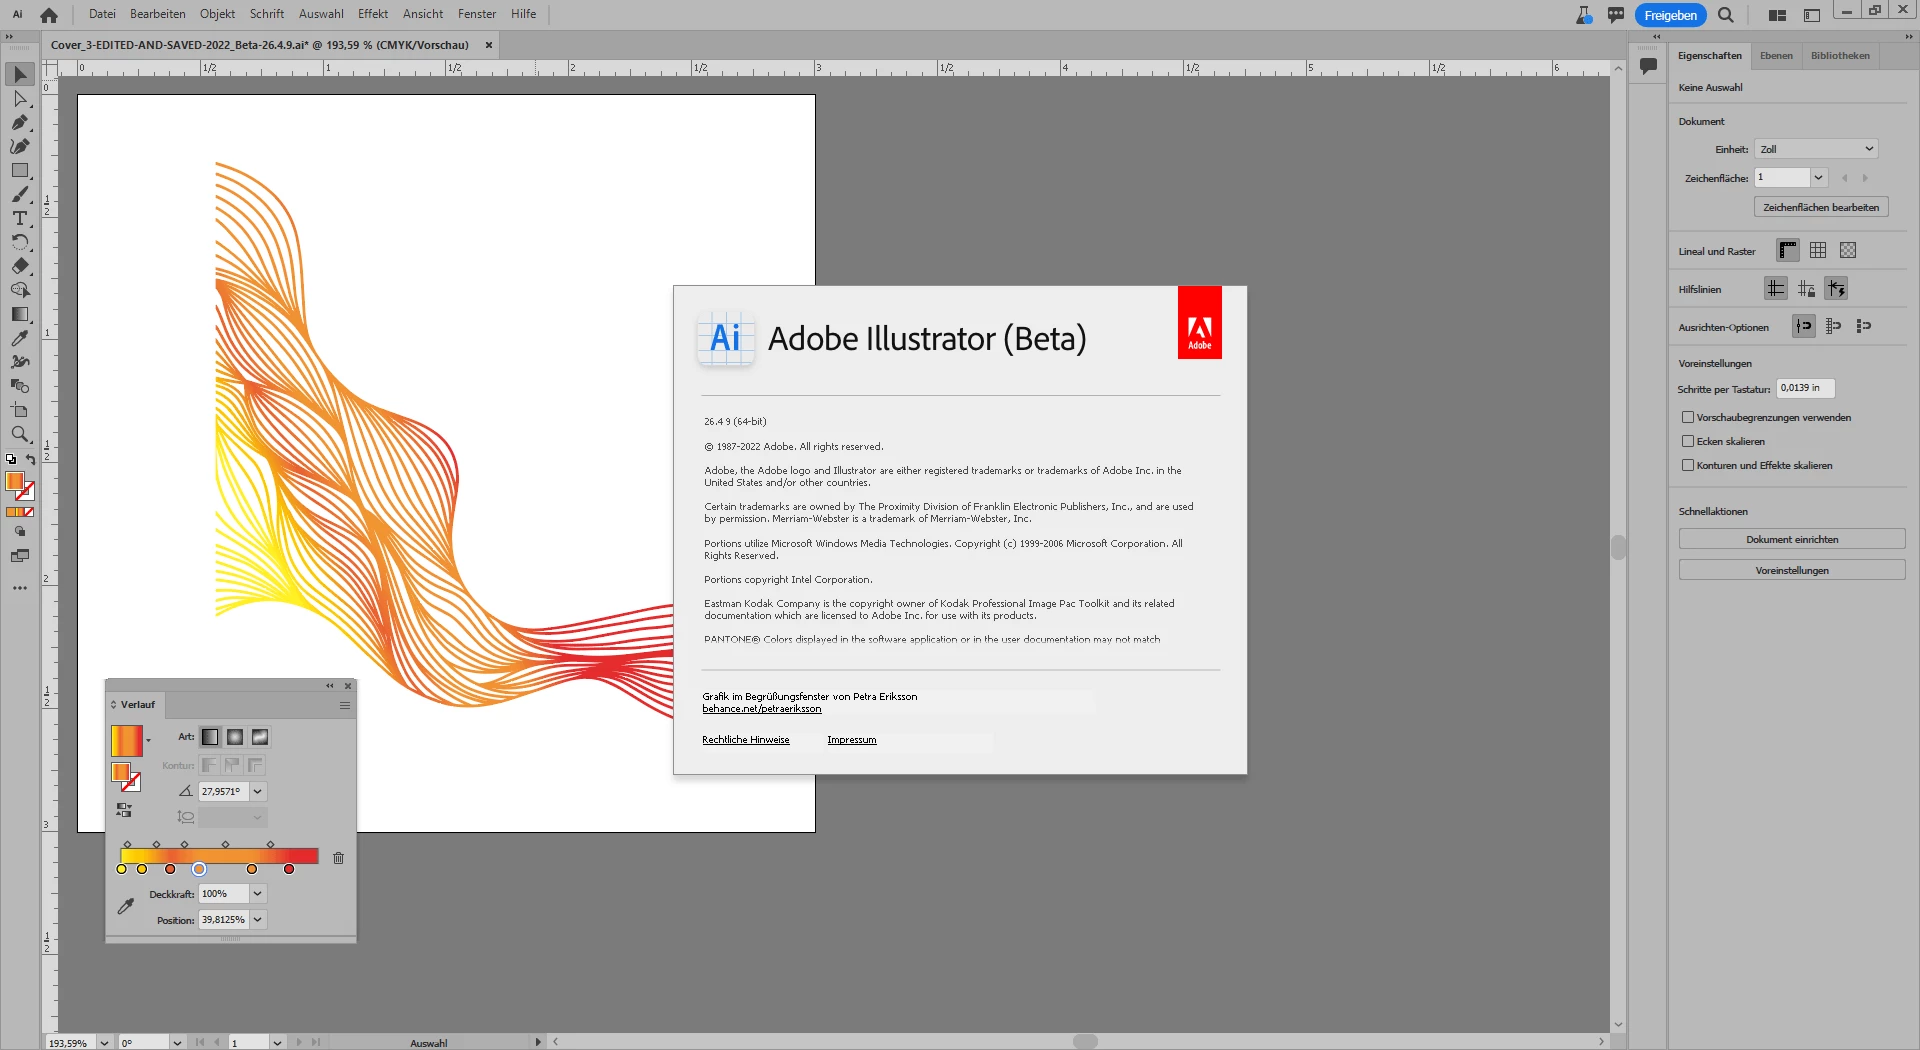Open the zoom level dropdown in status bar
The width and height of the screenshot is (1920, 1050).
pyautogui.click(x=104, y=1043)
